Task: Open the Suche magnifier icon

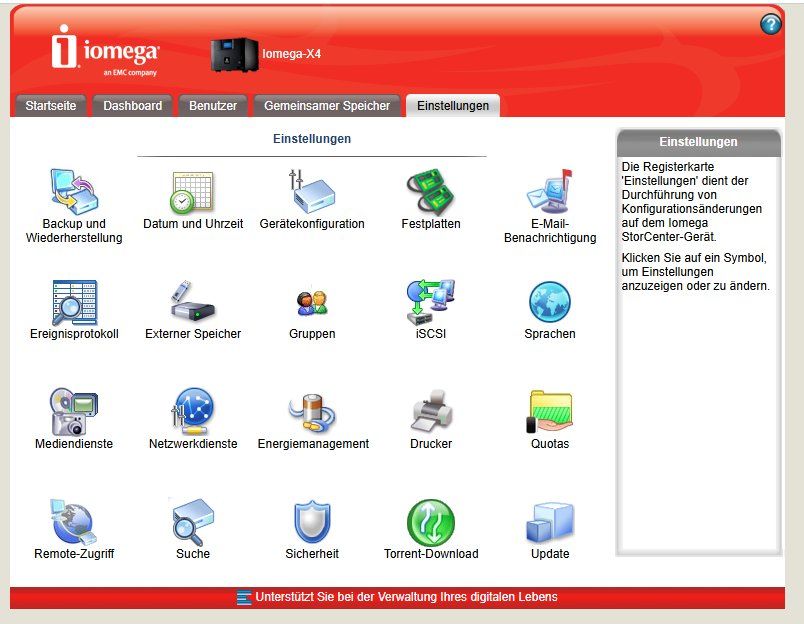Action: (x=192, y=522)
